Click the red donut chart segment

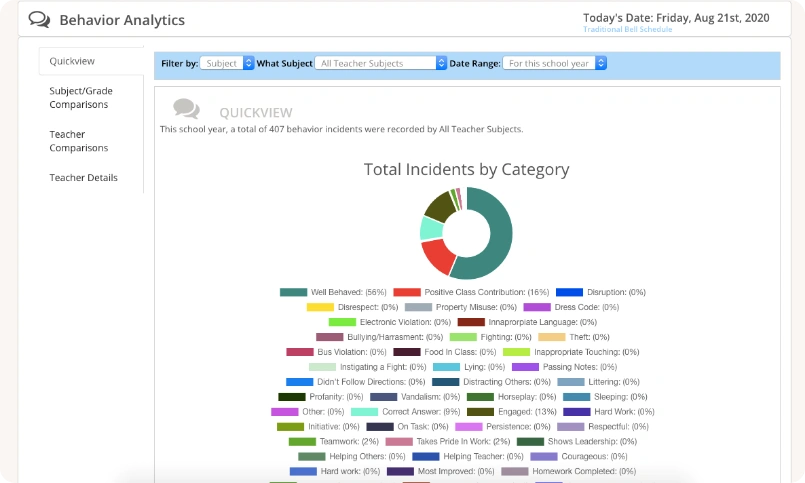point(437,256)
